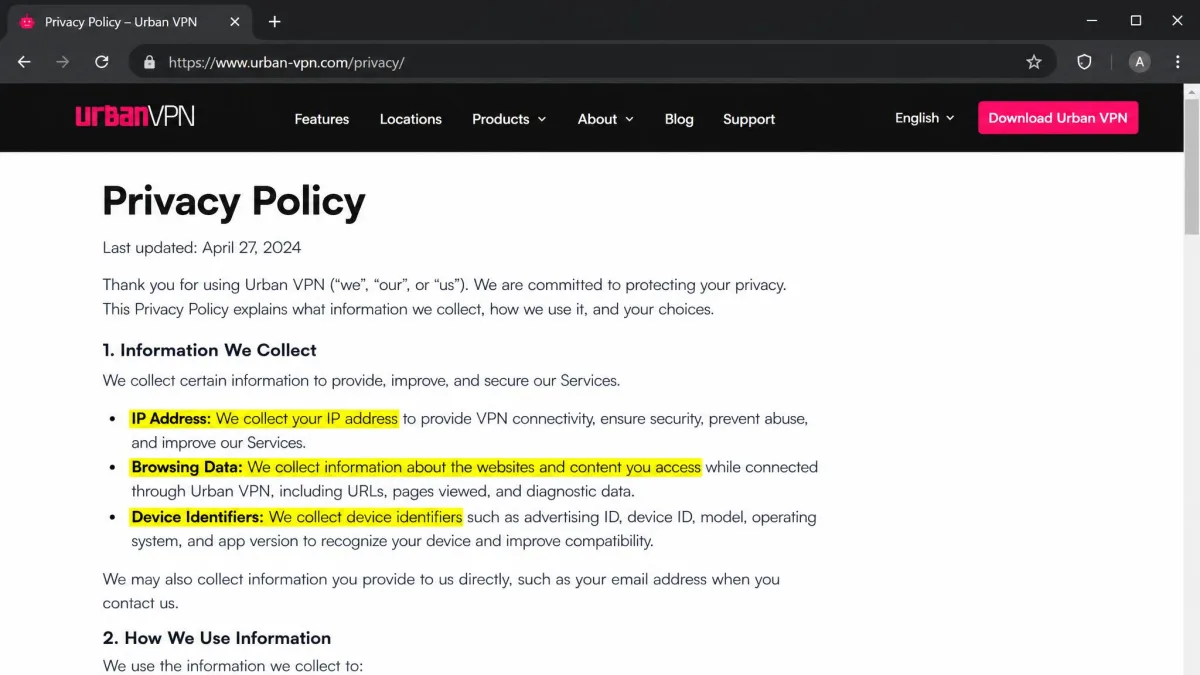1200x675 pixels.
Task: Select the Privacy Policy – Urban VPN tab
Action: (x=130, y=22)
